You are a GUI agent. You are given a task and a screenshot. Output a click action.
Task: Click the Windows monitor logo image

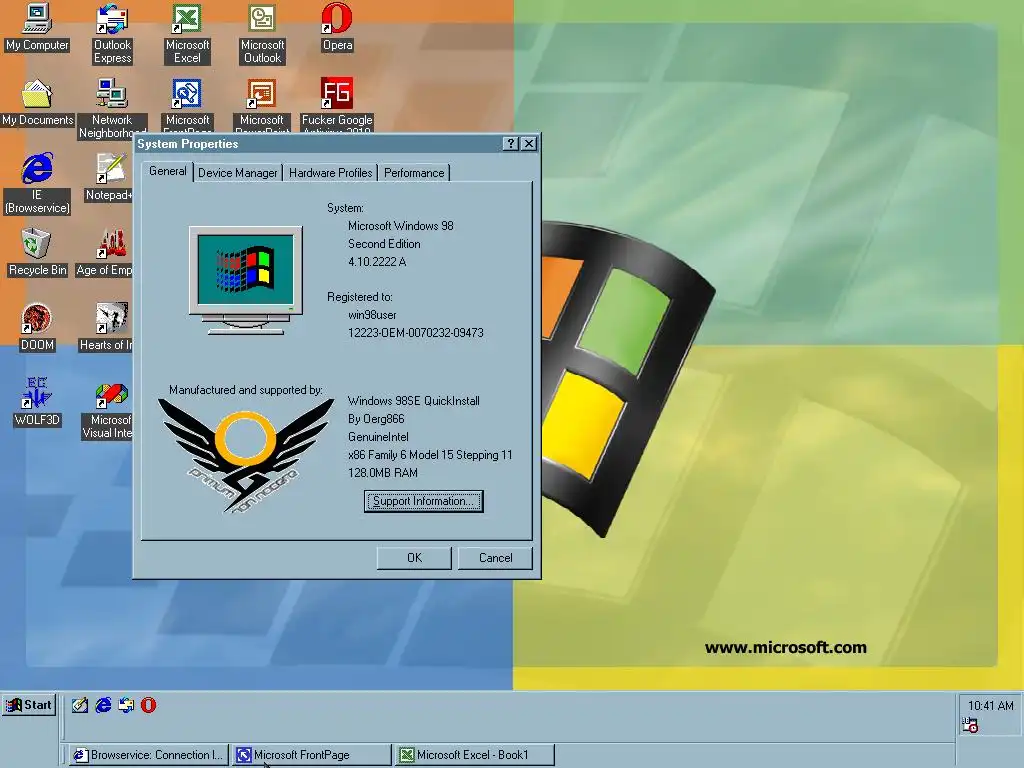point(246,280)
